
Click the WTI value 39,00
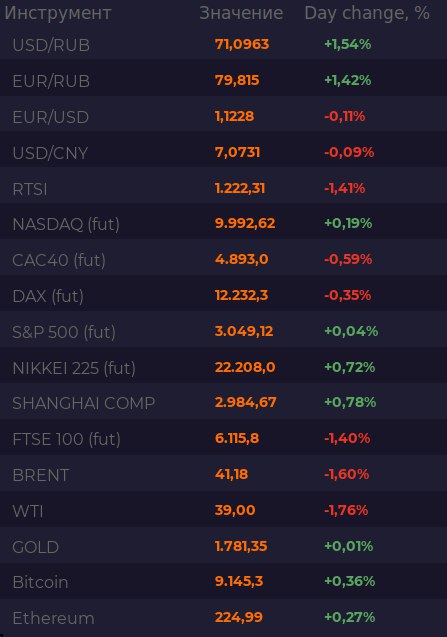point(235,510)
